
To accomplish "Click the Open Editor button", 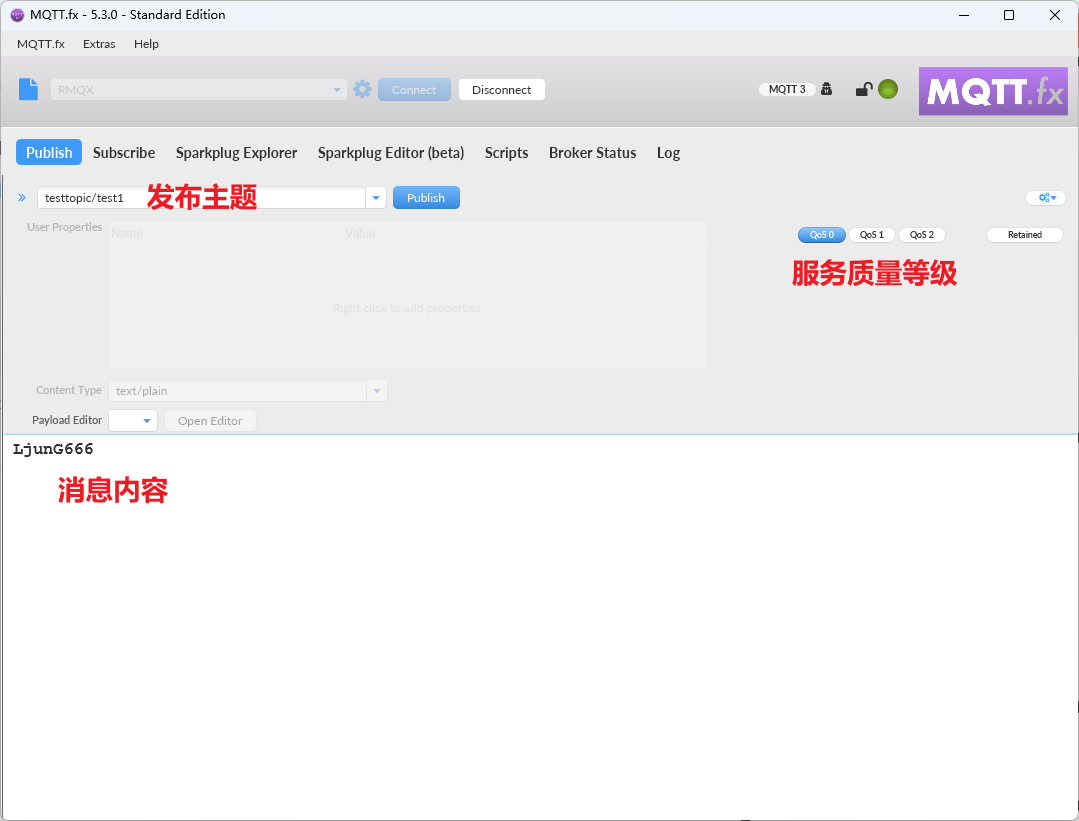I will coord(210,420).
